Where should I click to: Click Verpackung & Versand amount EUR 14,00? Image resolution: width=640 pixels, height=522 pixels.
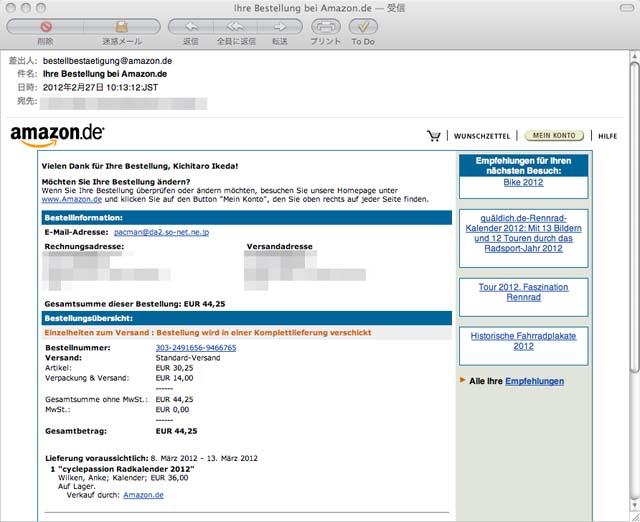[x=174, y=378]
